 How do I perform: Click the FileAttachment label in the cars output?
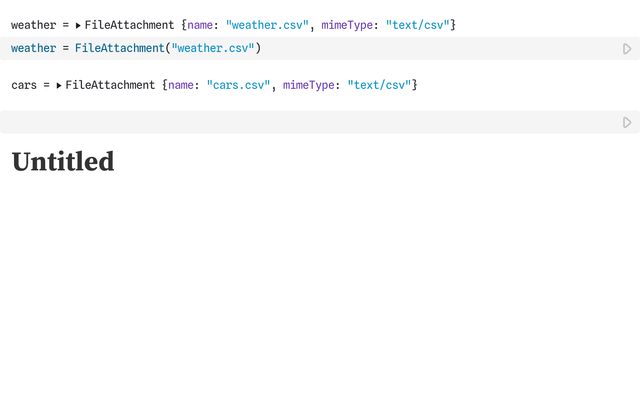coord(110,86)
